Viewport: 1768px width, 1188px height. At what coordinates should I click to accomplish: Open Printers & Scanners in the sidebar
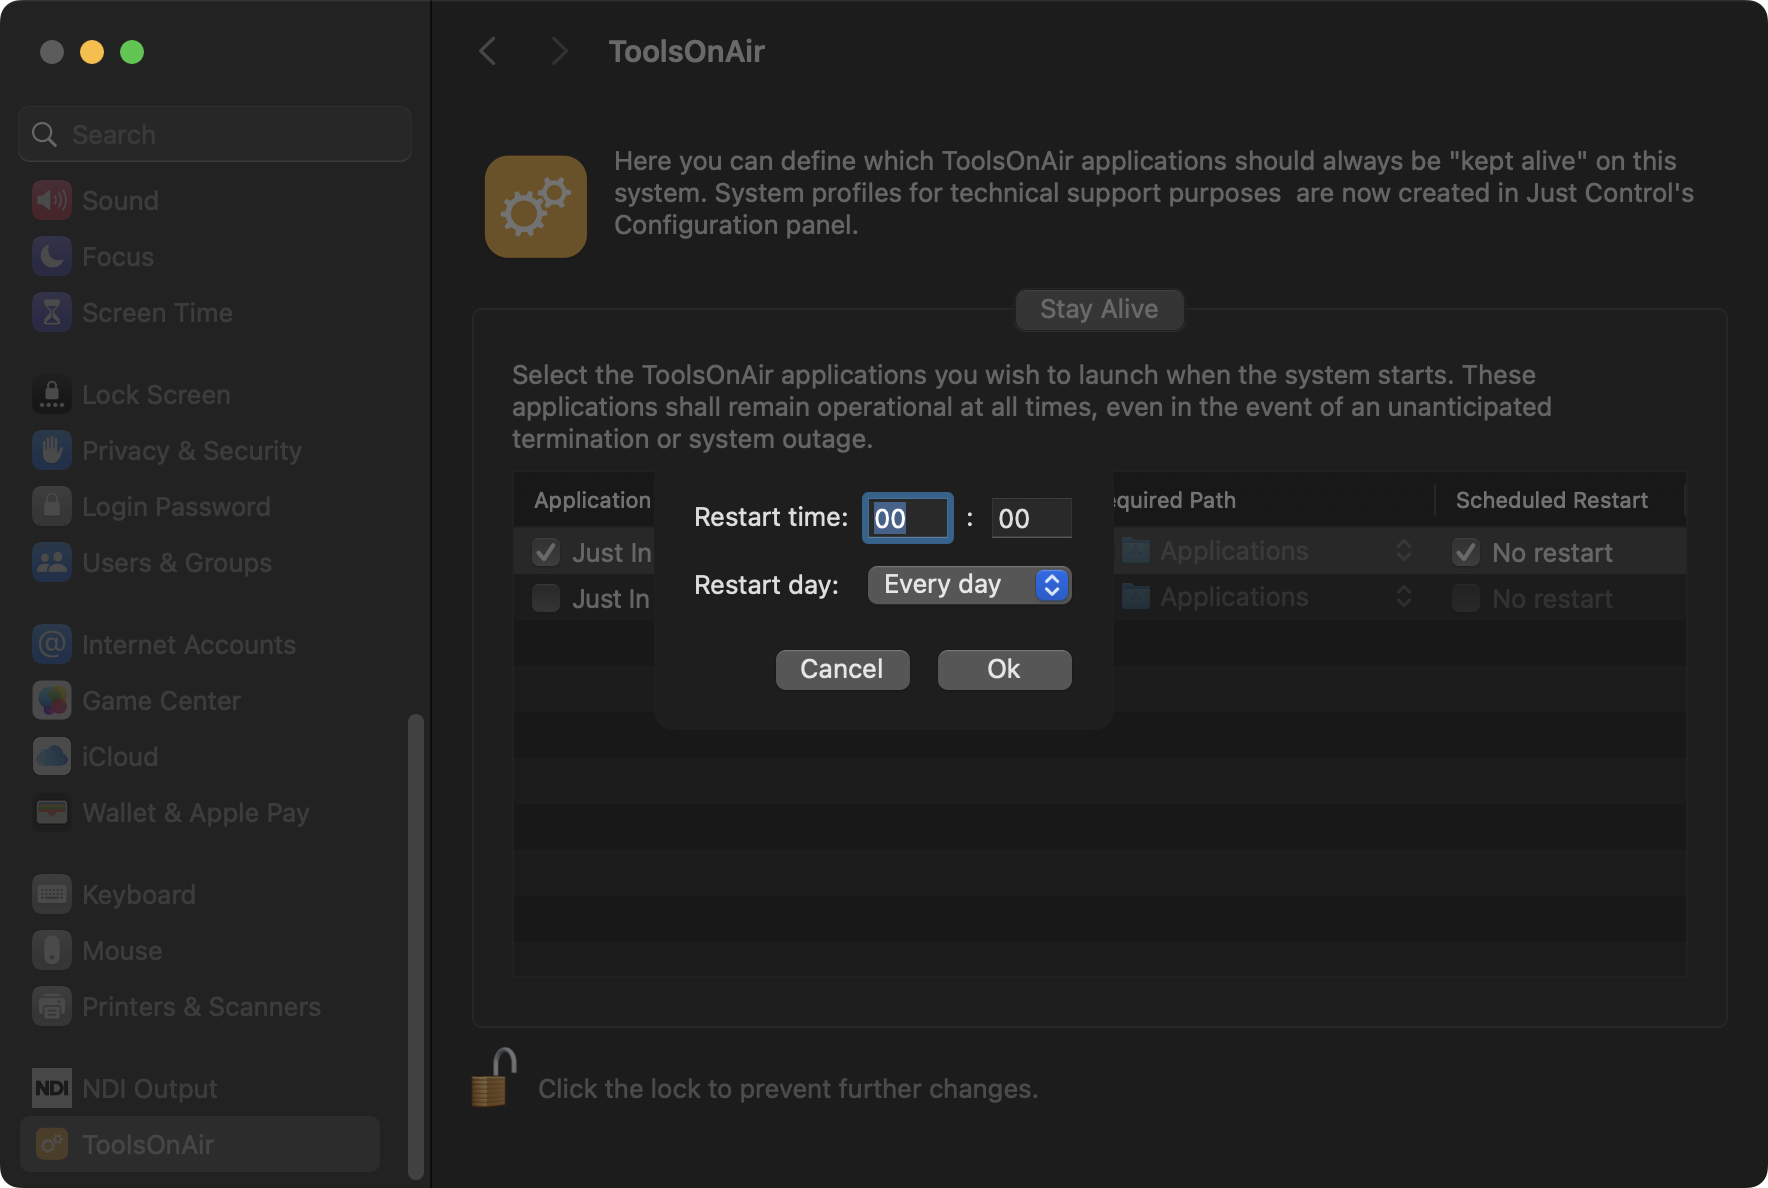pos(200,1006)
